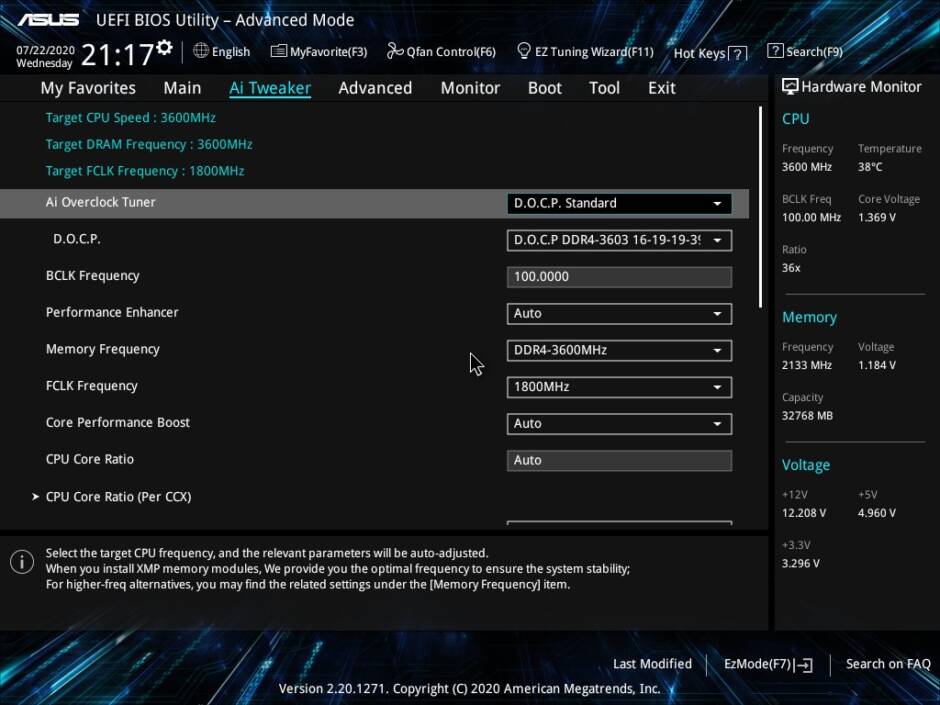The height and width of the screenshot is (705, 940).
Task: Open the Ai Overclock Tuner dropdown
Action: tap(619, 203)
